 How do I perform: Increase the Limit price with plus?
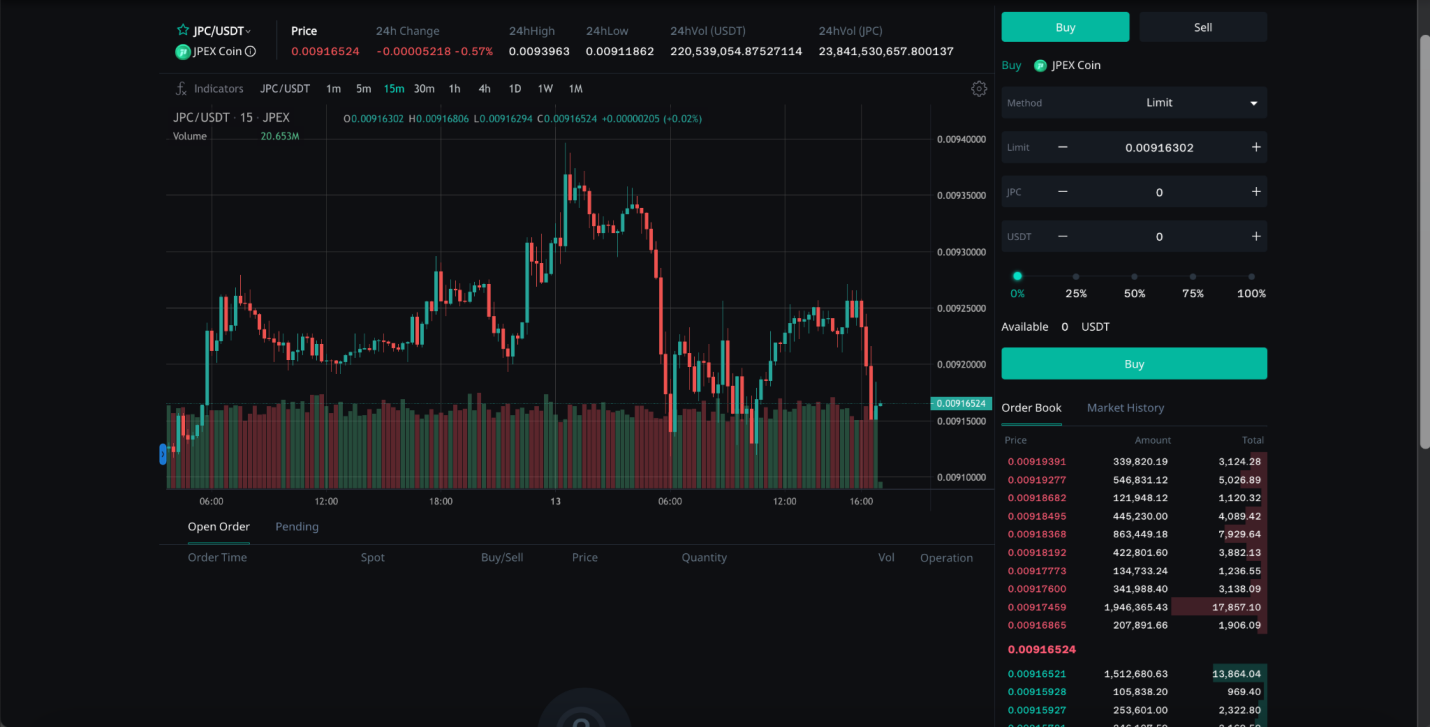tap(1256, 147)
